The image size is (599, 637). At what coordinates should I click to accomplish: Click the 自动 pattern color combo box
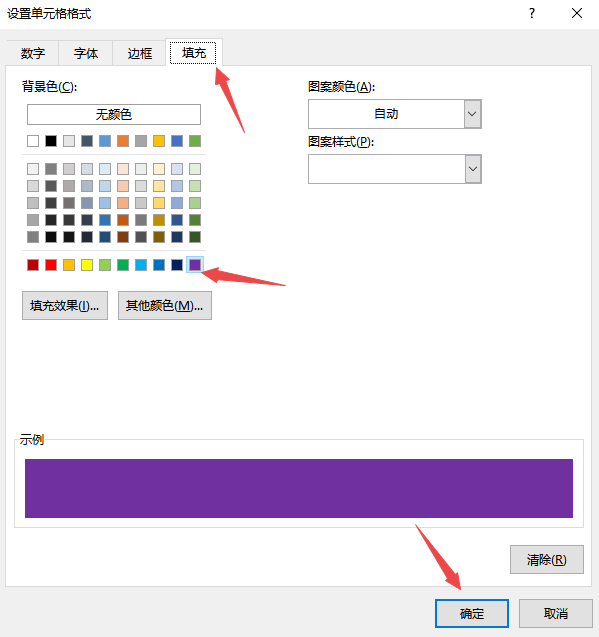pyautogui.click(x=395, y=114)
